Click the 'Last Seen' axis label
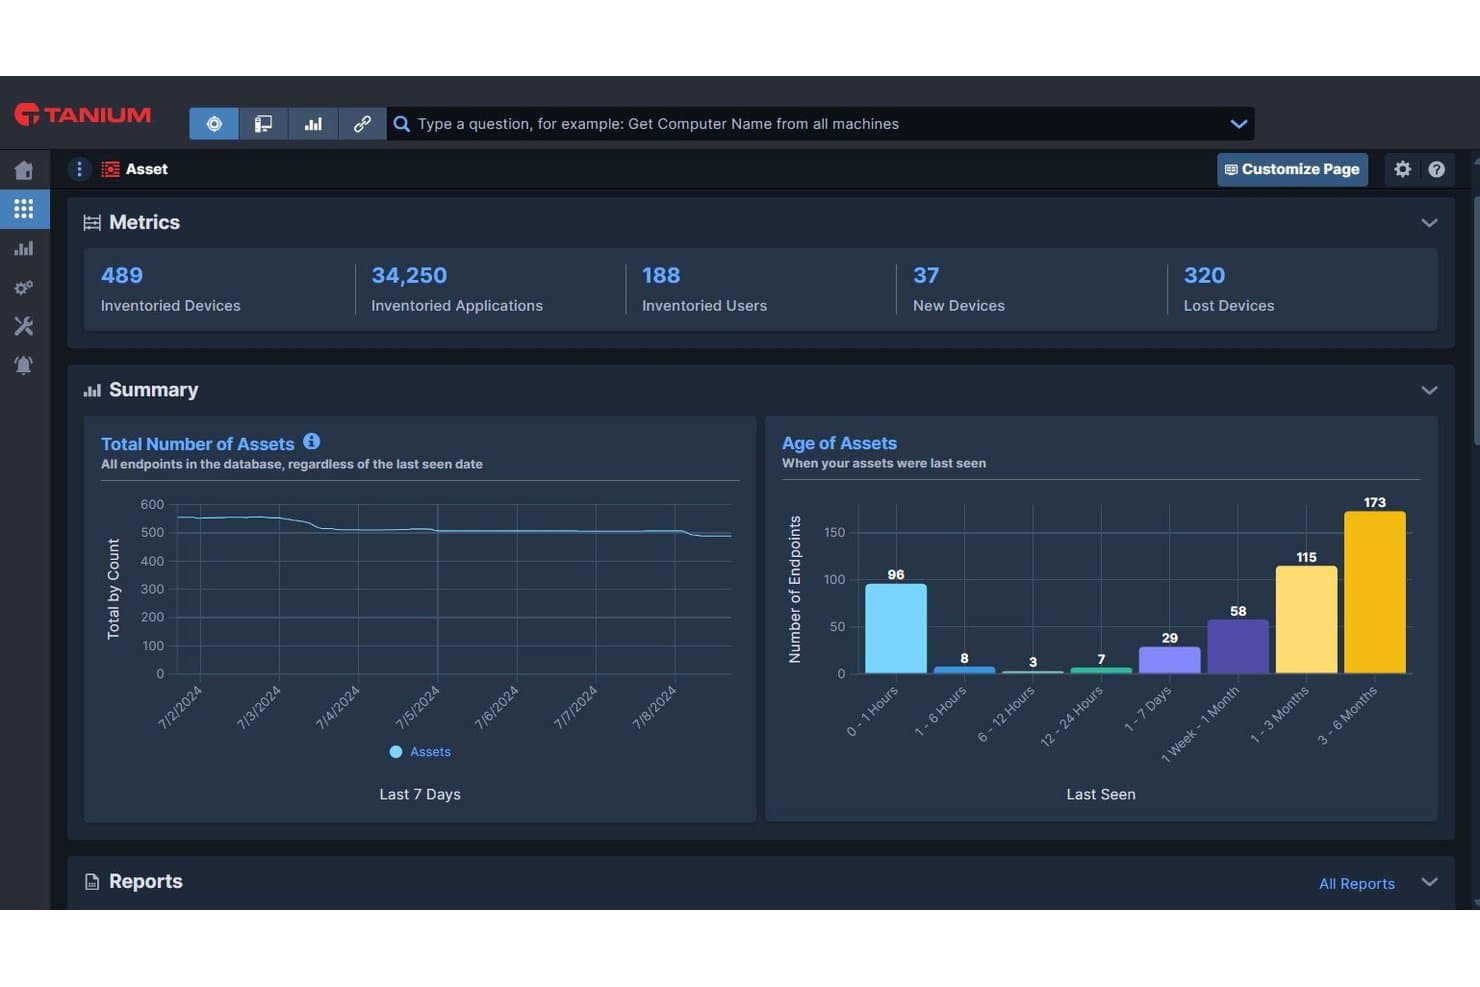Screen dimensions: 1480x987 pos(1101,794)
